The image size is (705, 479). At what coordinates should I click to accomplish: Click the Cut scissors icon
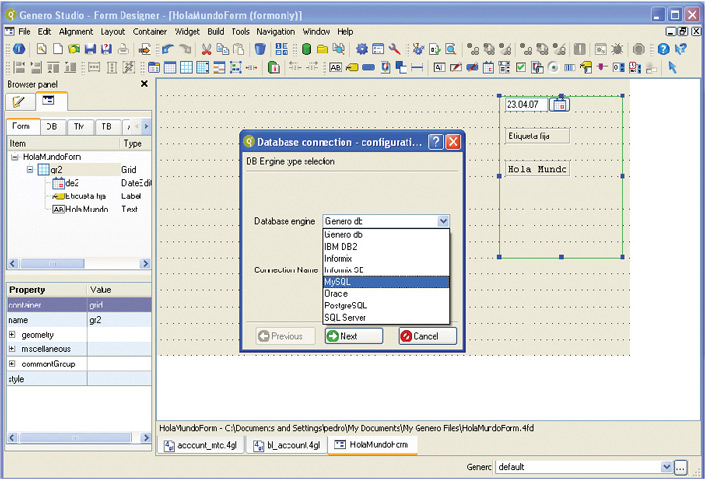click(x=206, y=49)
